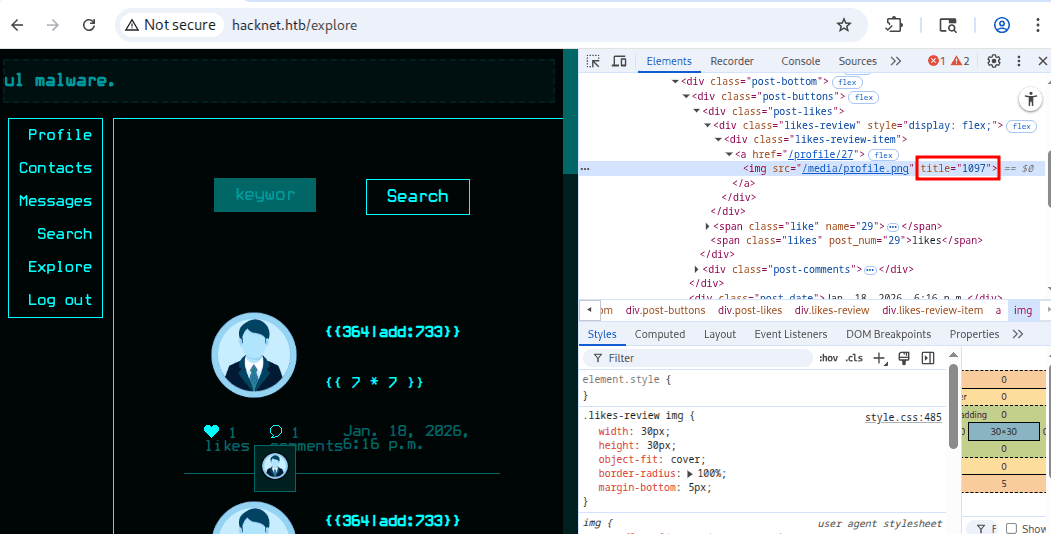The image size is (1051, 534).
Task: Activate the inspect element picker tool
Action: [593, 61]
